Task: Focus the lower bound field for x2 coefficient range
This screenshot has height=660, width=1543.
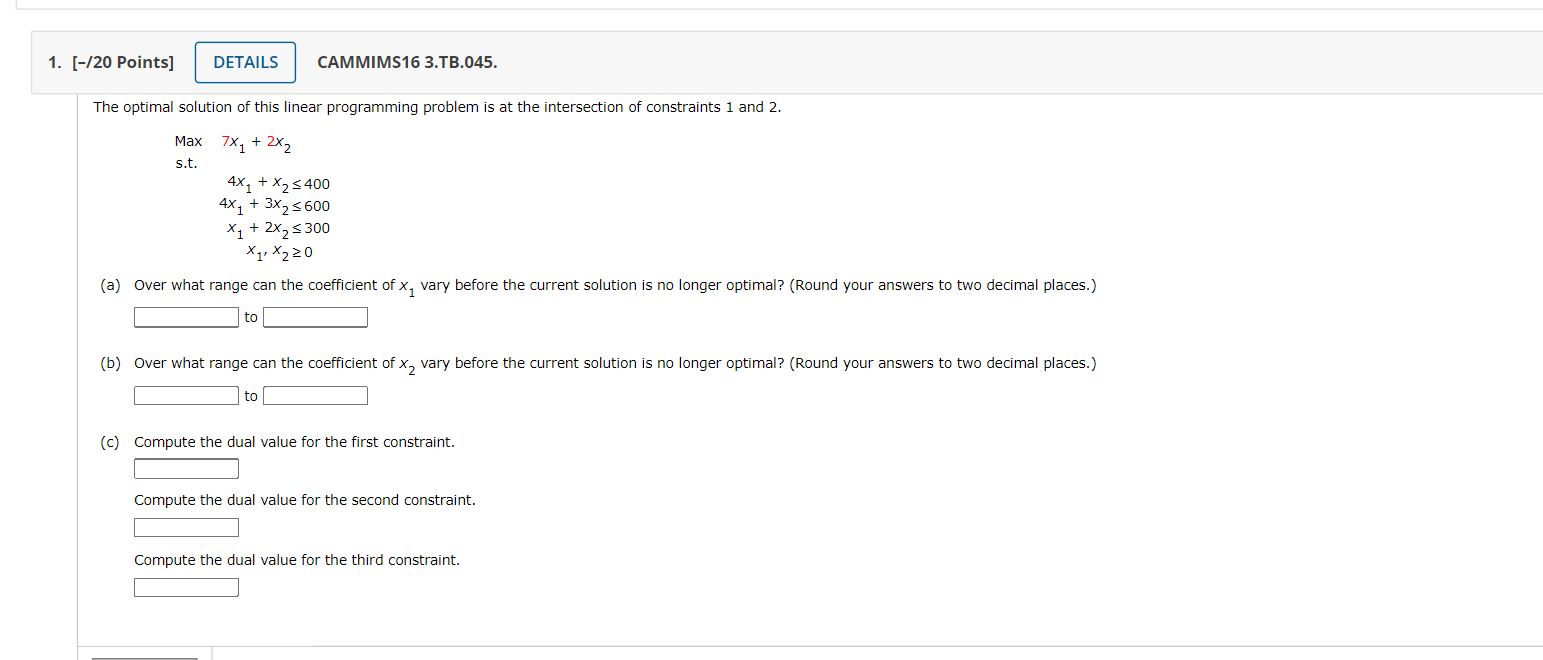Action: coord(187,396)
